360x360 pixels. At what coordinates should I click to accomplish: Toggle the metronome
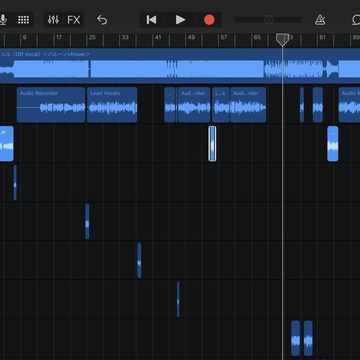[x=320, y=20]
